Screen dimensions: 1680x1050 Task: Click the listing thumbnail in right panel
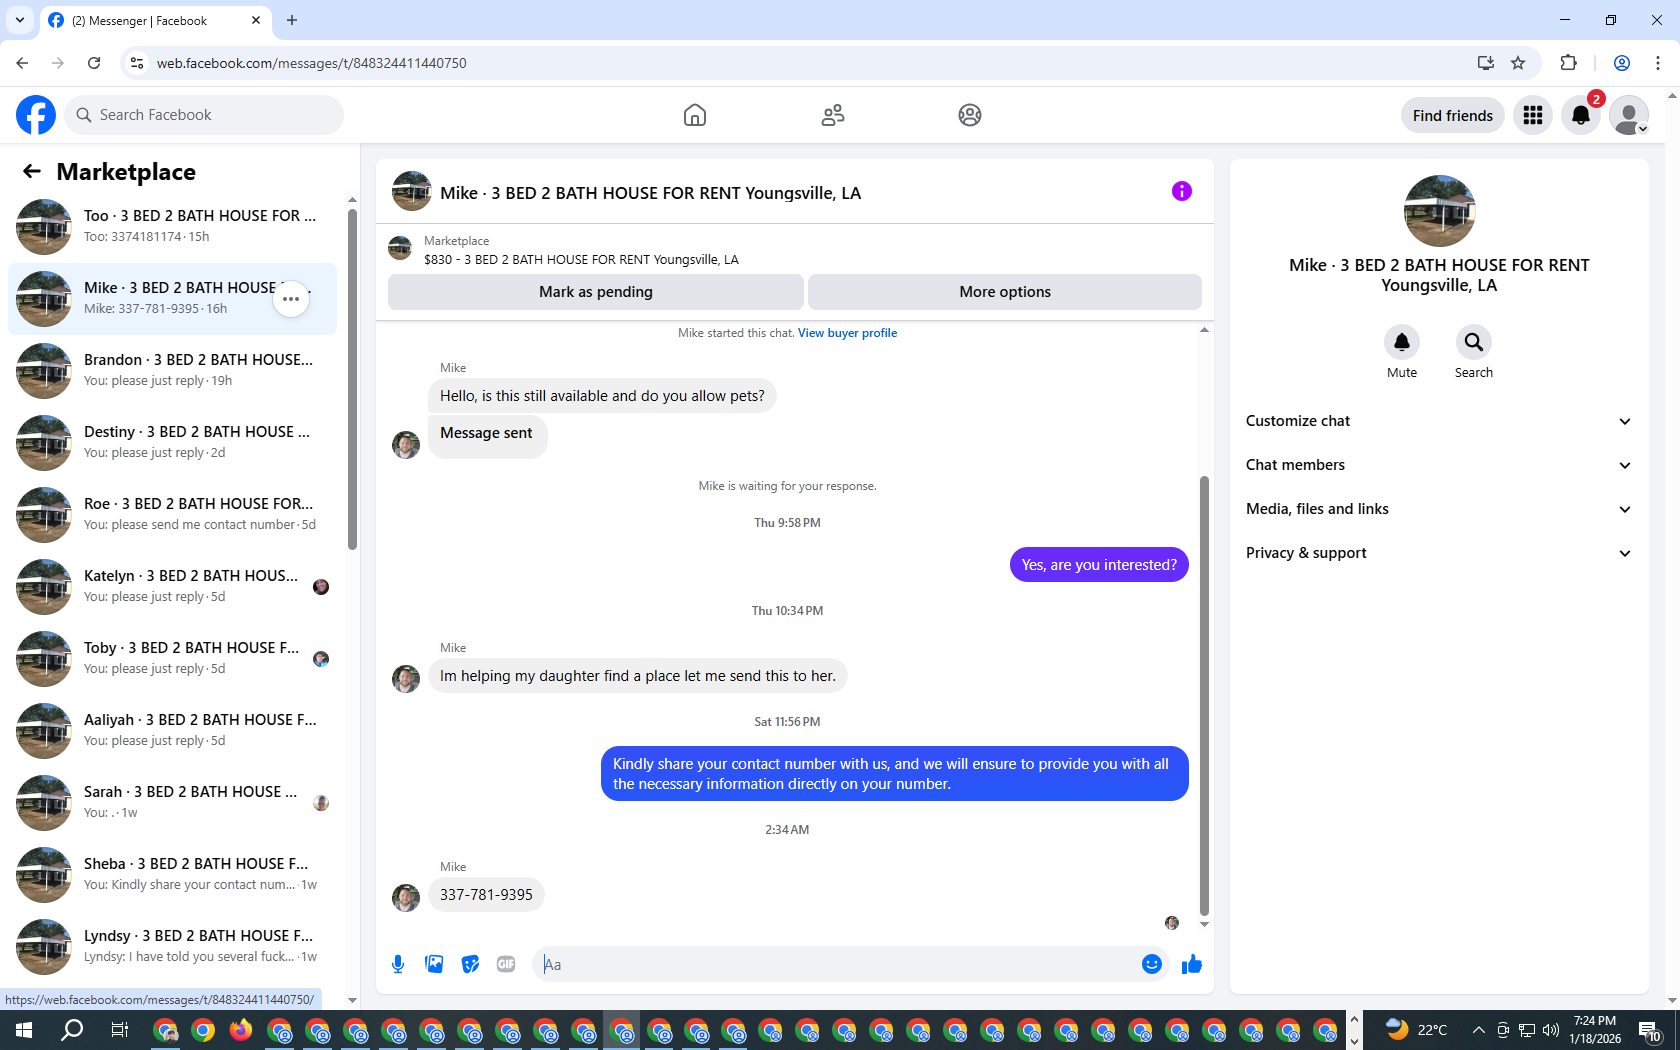[x=1439, y=211]
